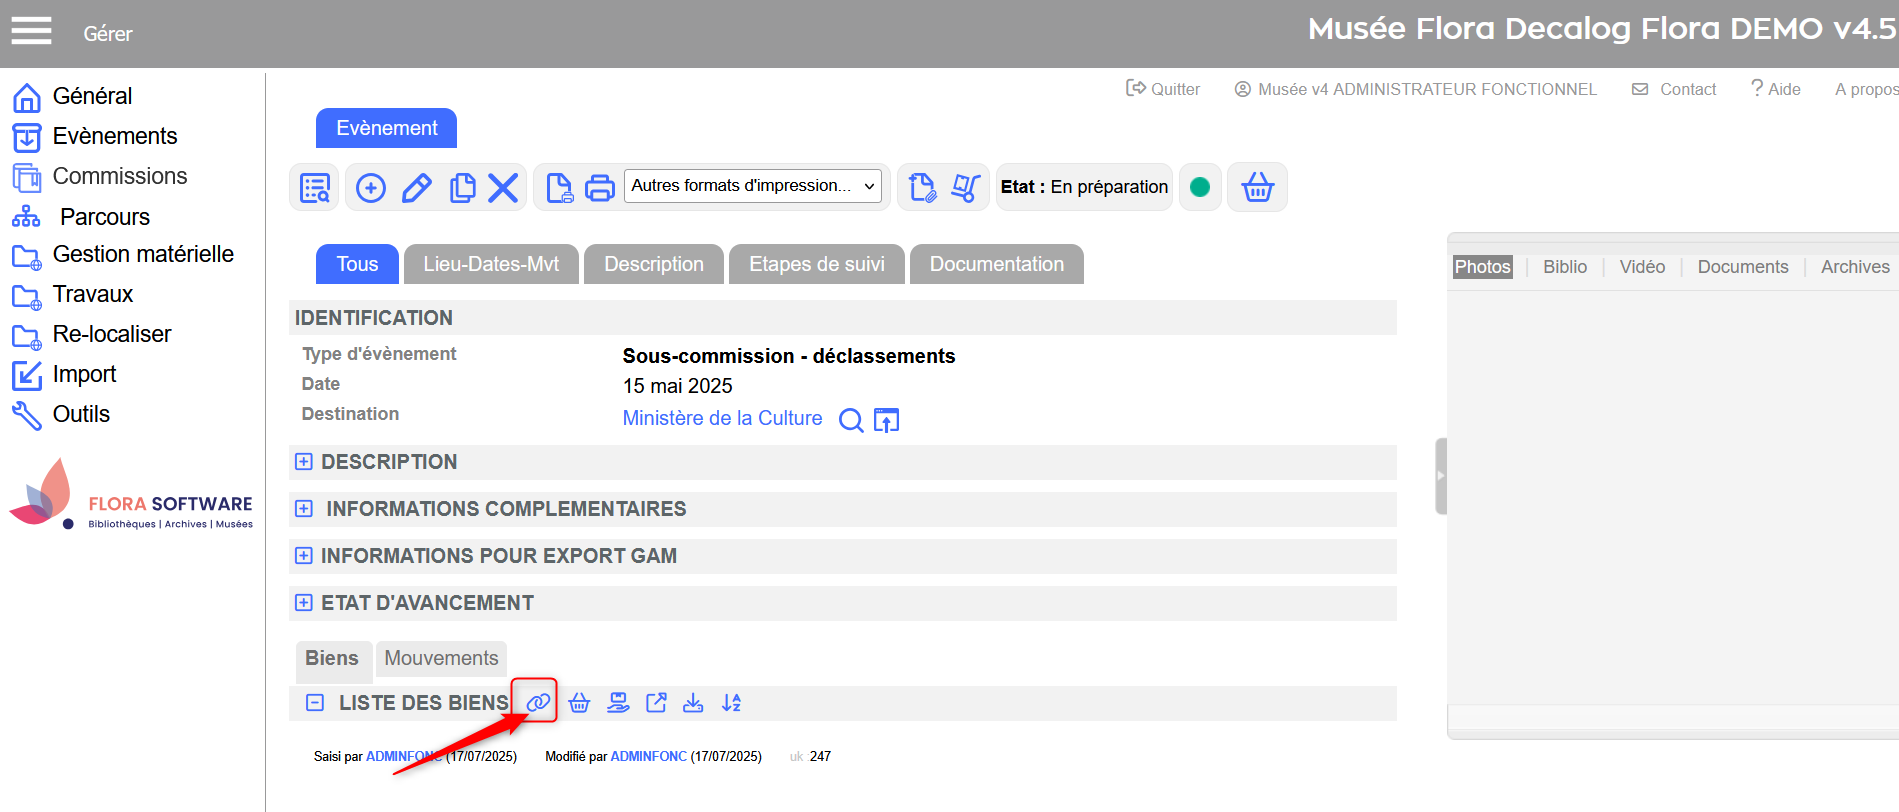This screenshot has height=812, width=1899.
Task: Open the Ministère de la Culture link
Action: [722, 418]
